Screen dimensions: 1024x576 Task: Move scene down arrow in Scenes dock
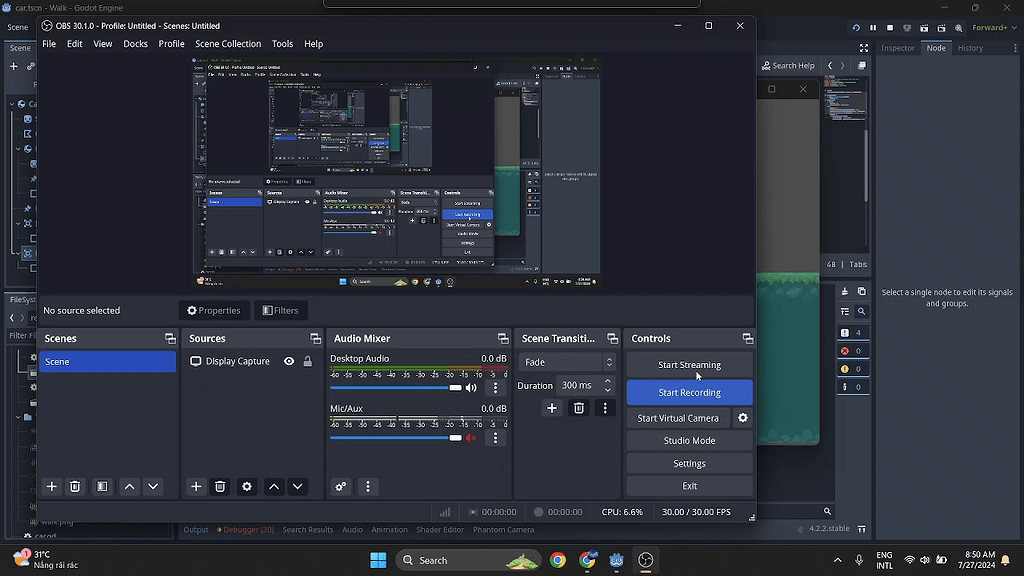pyautogui.click(x=153, y=487)
